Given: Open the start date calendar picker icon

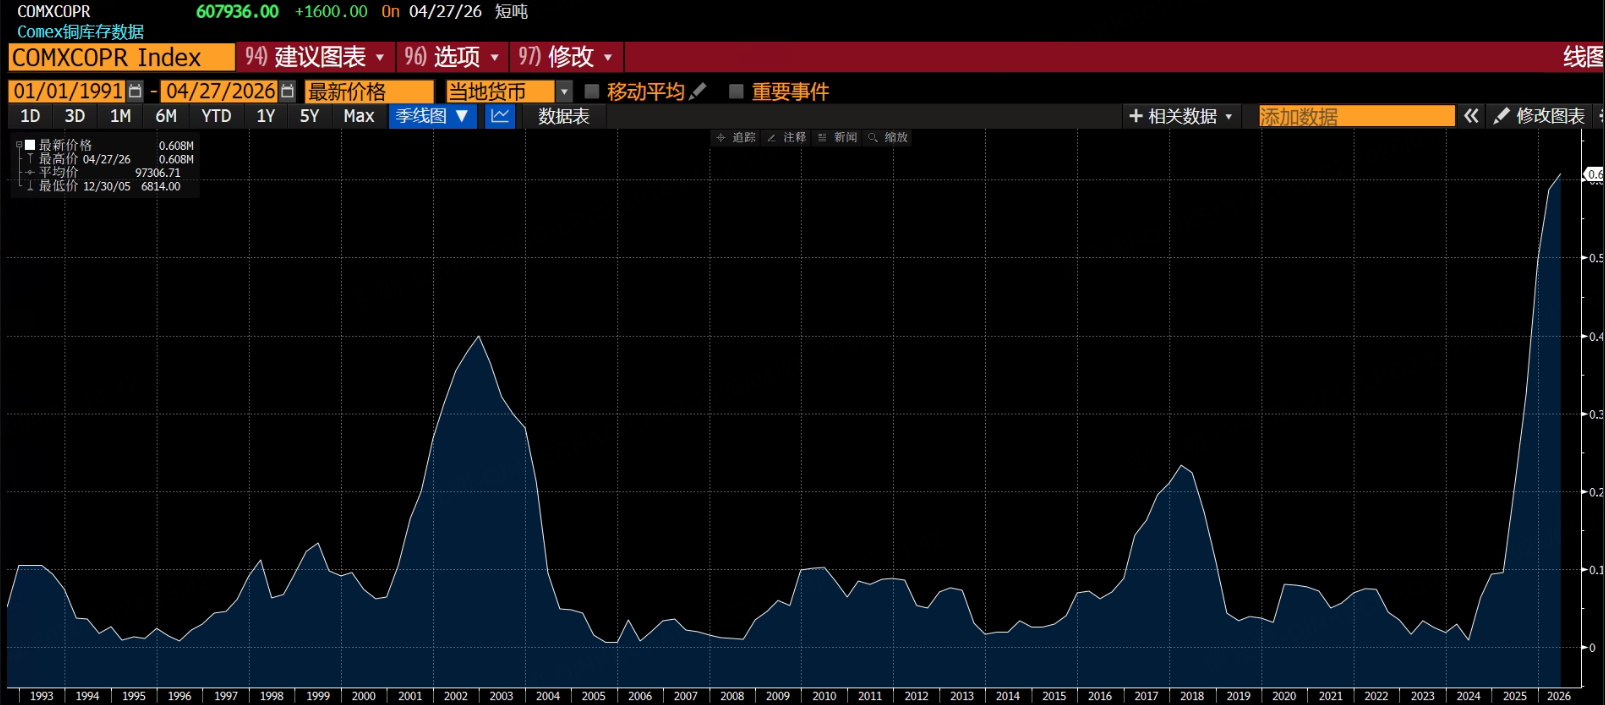Looking at the screenshot, I should pos(136,91).
